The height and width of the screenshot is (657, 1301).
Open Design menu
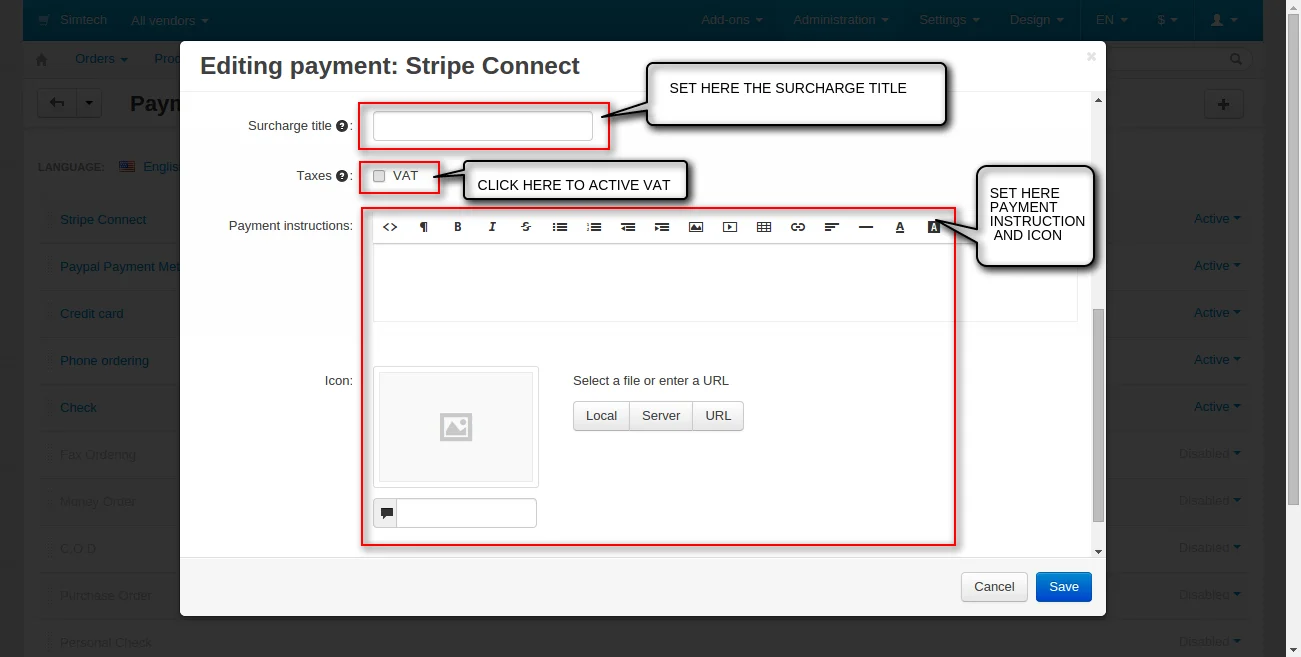[x=1036, y=20]
